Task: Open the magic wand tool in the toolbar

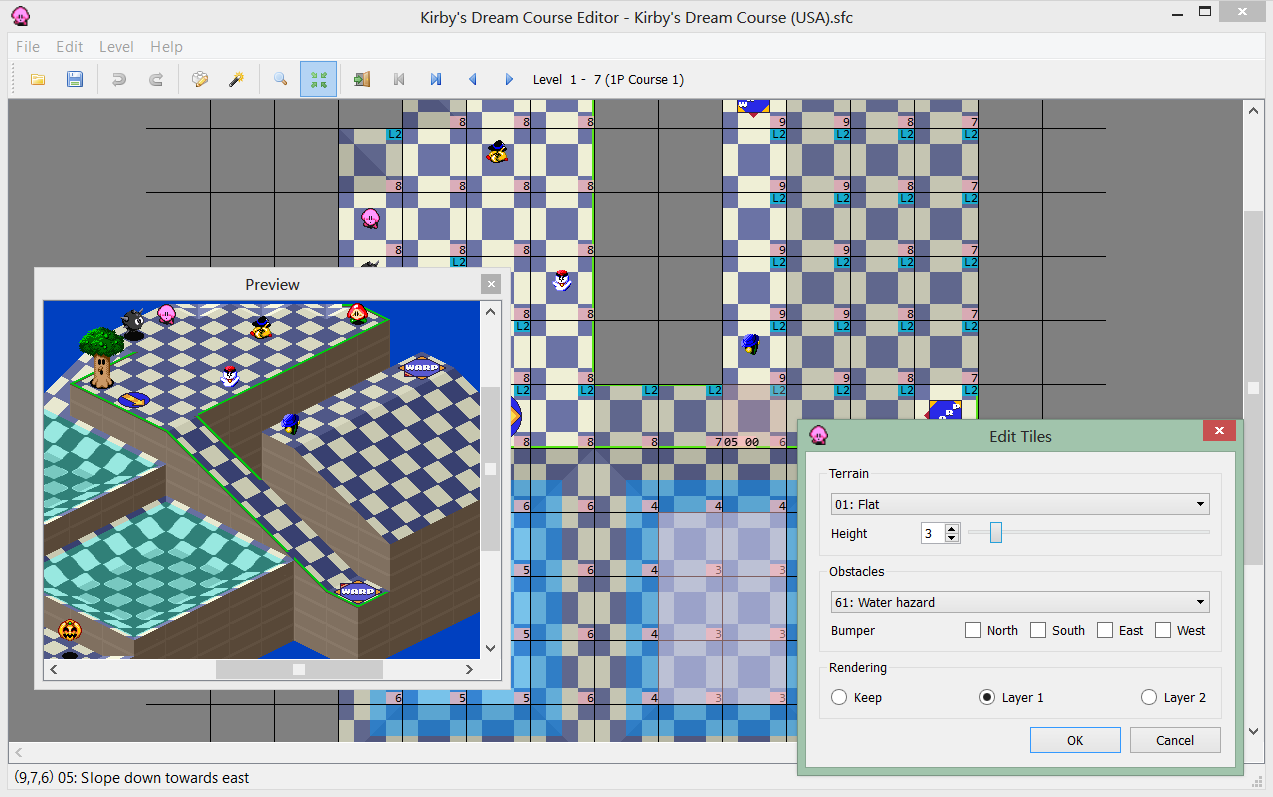Action: [x=237, y=79]
